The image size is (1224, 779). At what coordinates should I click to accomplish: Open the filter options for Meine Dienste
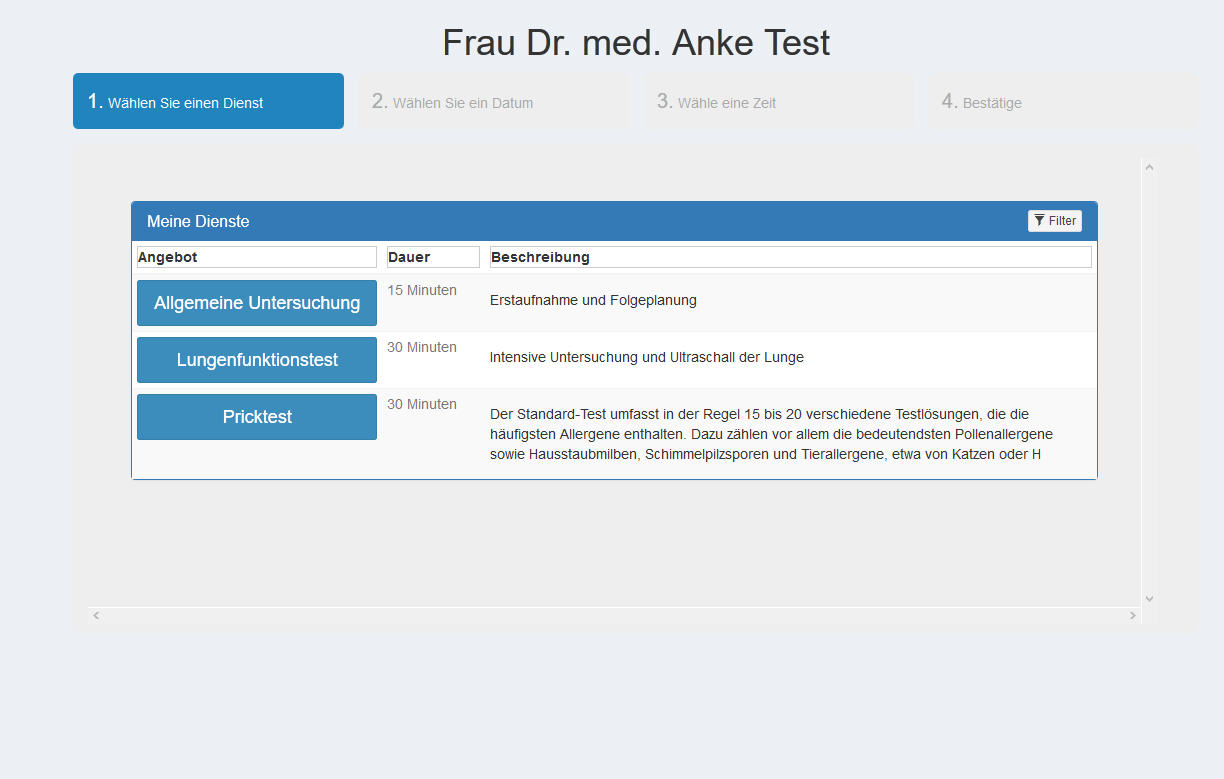[1054, 220]
